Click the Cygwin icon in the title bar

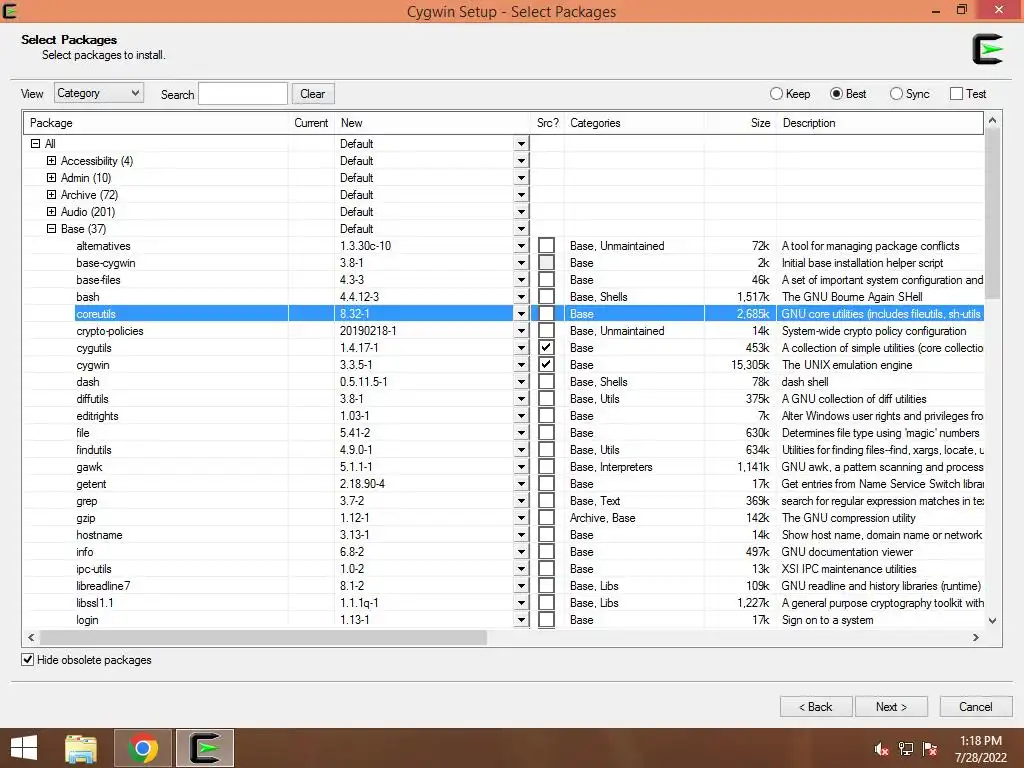click(9, 10)
